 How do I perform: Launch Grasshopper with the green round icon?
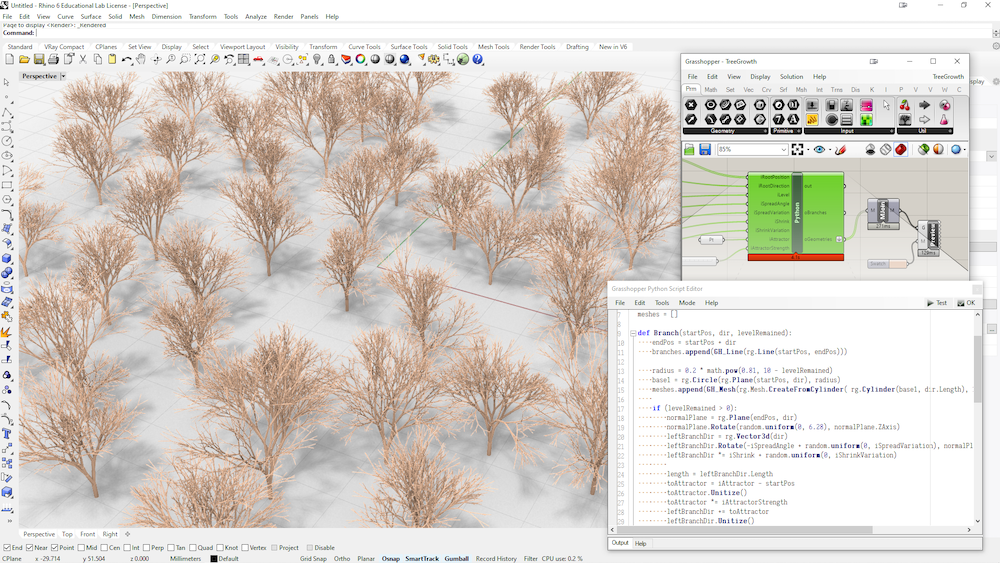[464, 59]
